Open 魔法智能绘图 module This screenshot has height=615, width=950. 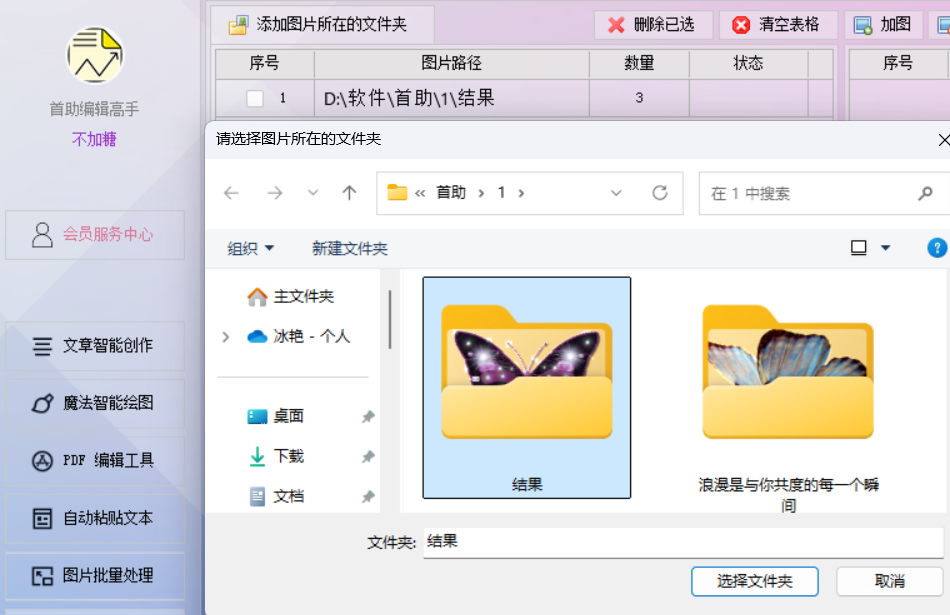(95, 404)
